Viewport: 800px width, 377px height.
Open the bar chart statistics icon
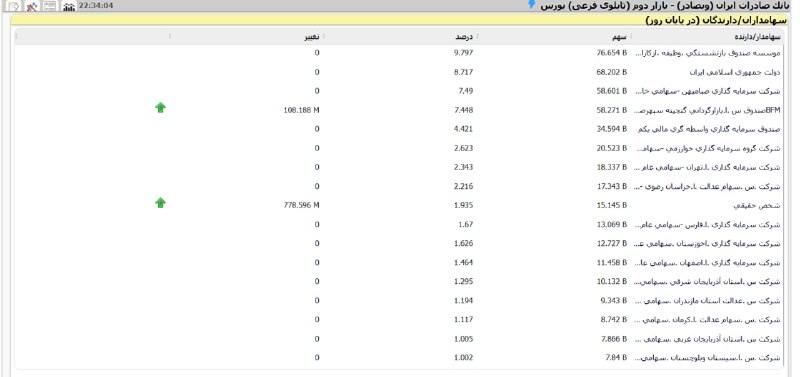click(x=69, y=6)
